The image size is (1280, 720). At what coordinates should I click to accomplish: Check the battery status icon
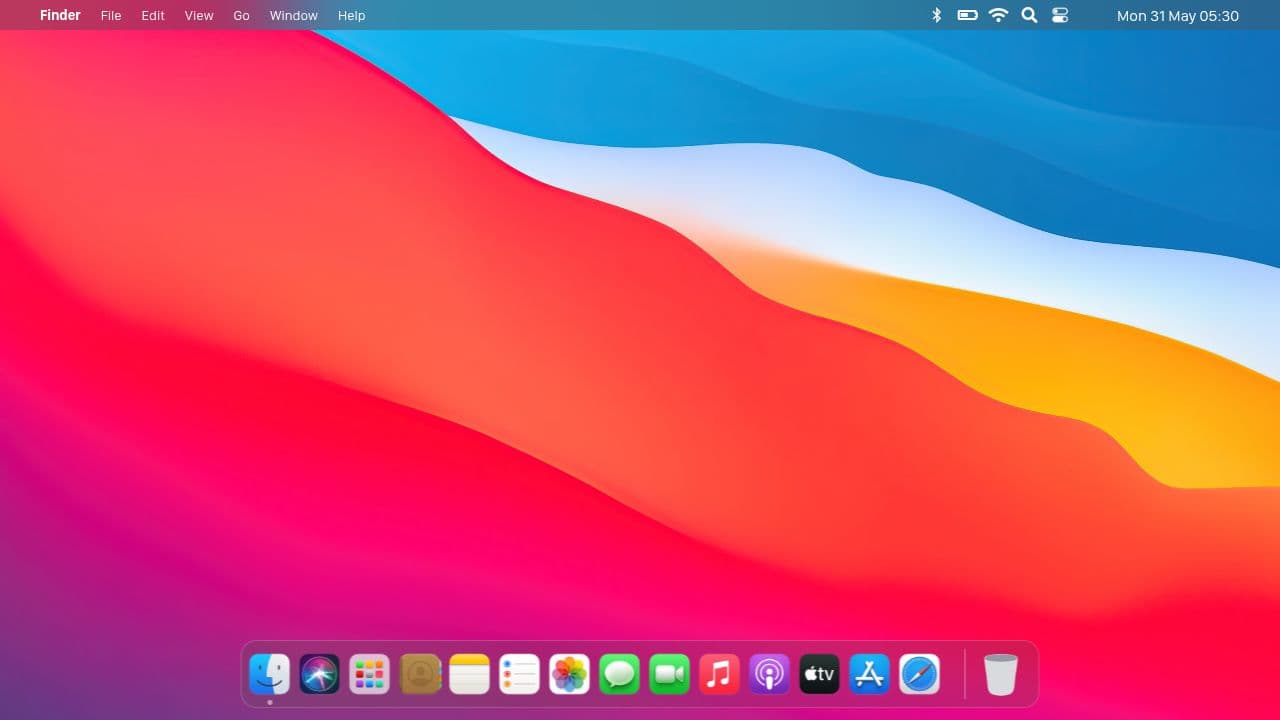click(967, 15)
